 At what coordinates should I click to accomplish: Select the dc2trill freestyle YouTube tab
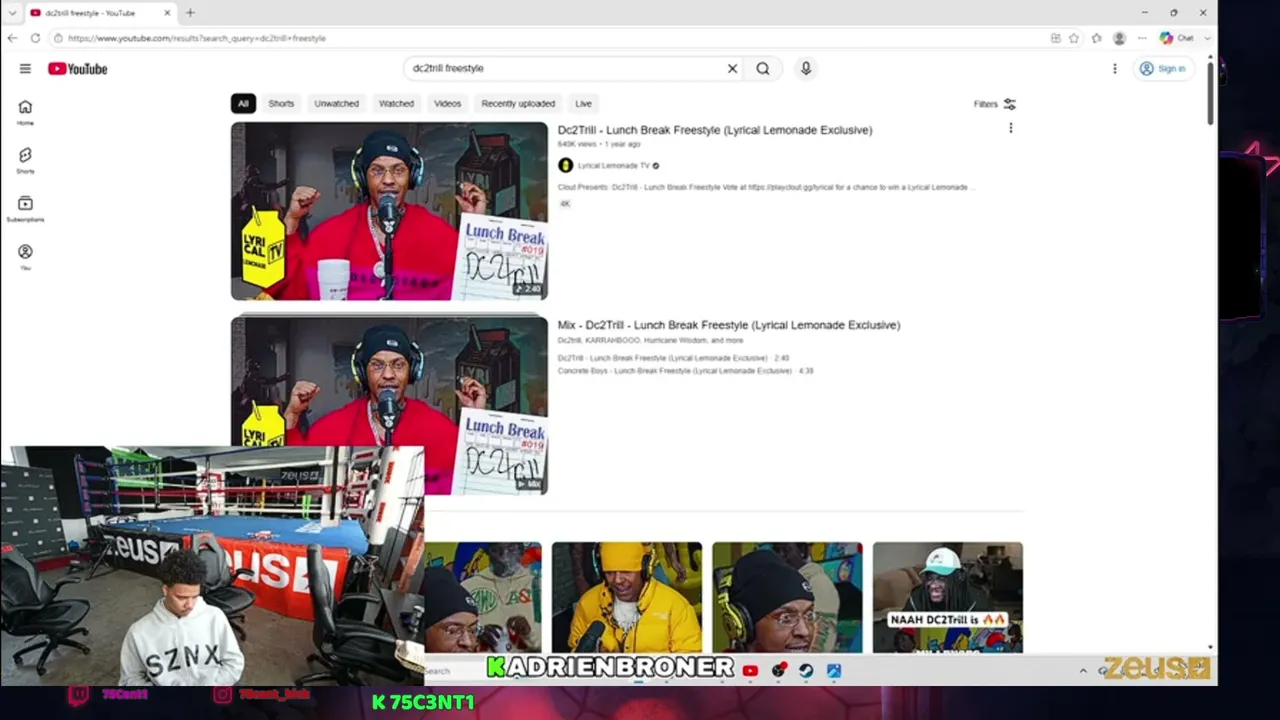pyautogui.click(x=99, y=13)
